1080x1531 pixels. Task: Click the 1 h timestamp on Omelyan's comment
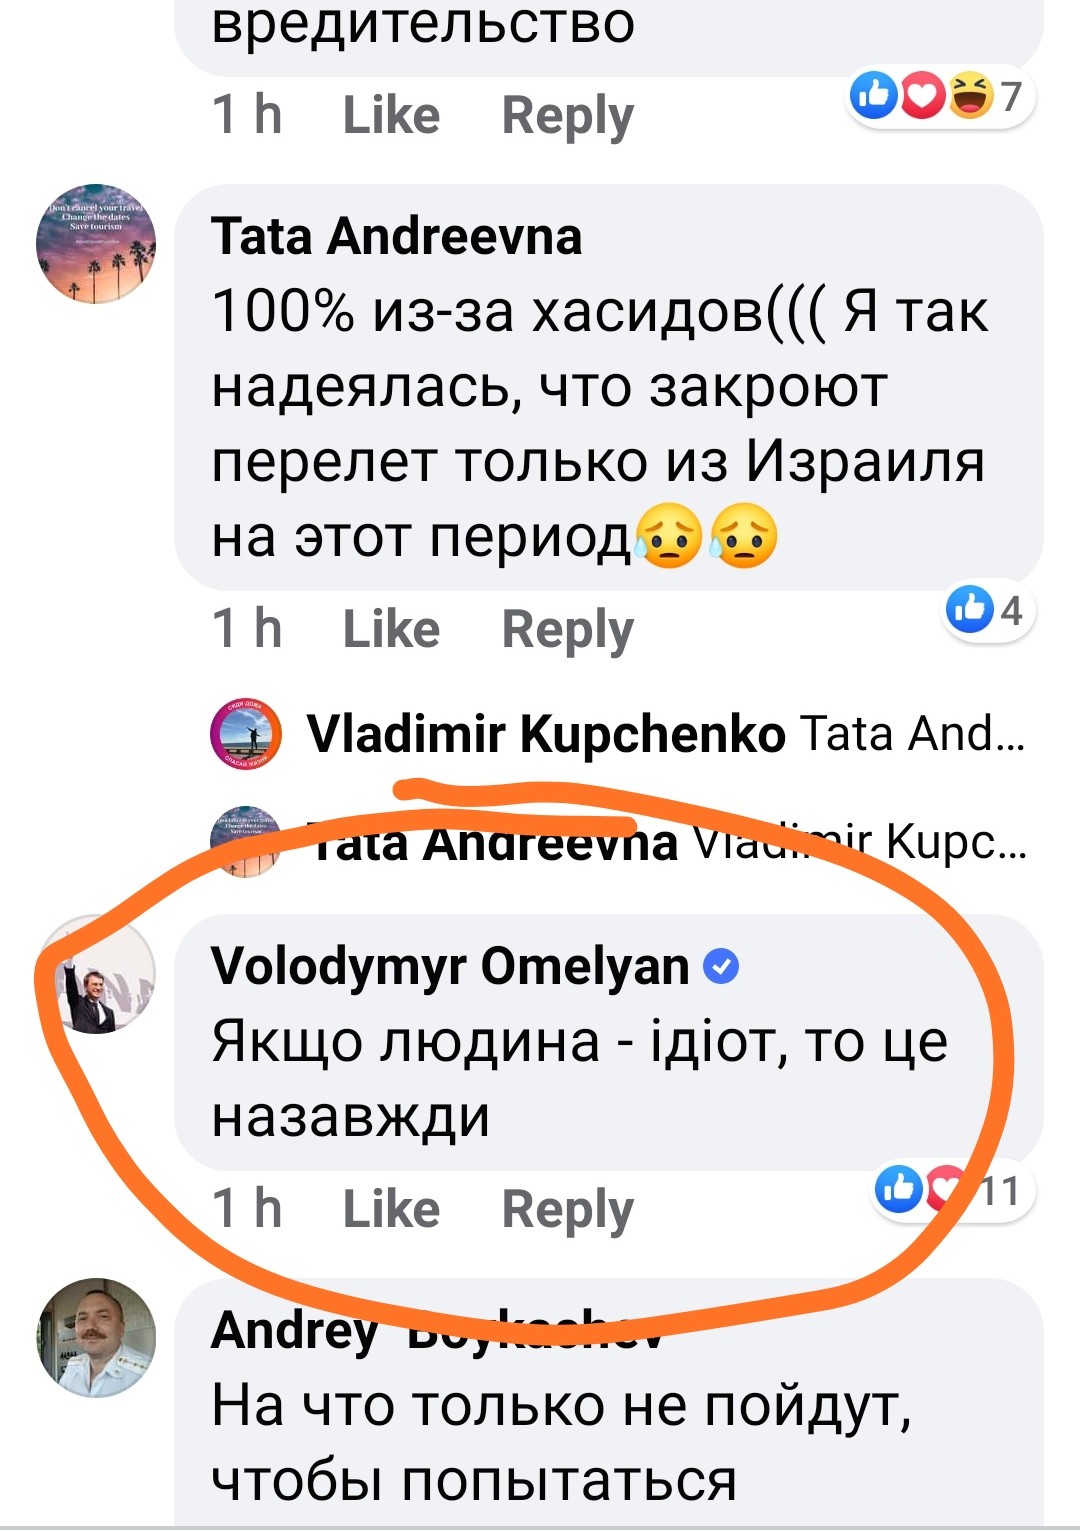(x=246, y=1209)
